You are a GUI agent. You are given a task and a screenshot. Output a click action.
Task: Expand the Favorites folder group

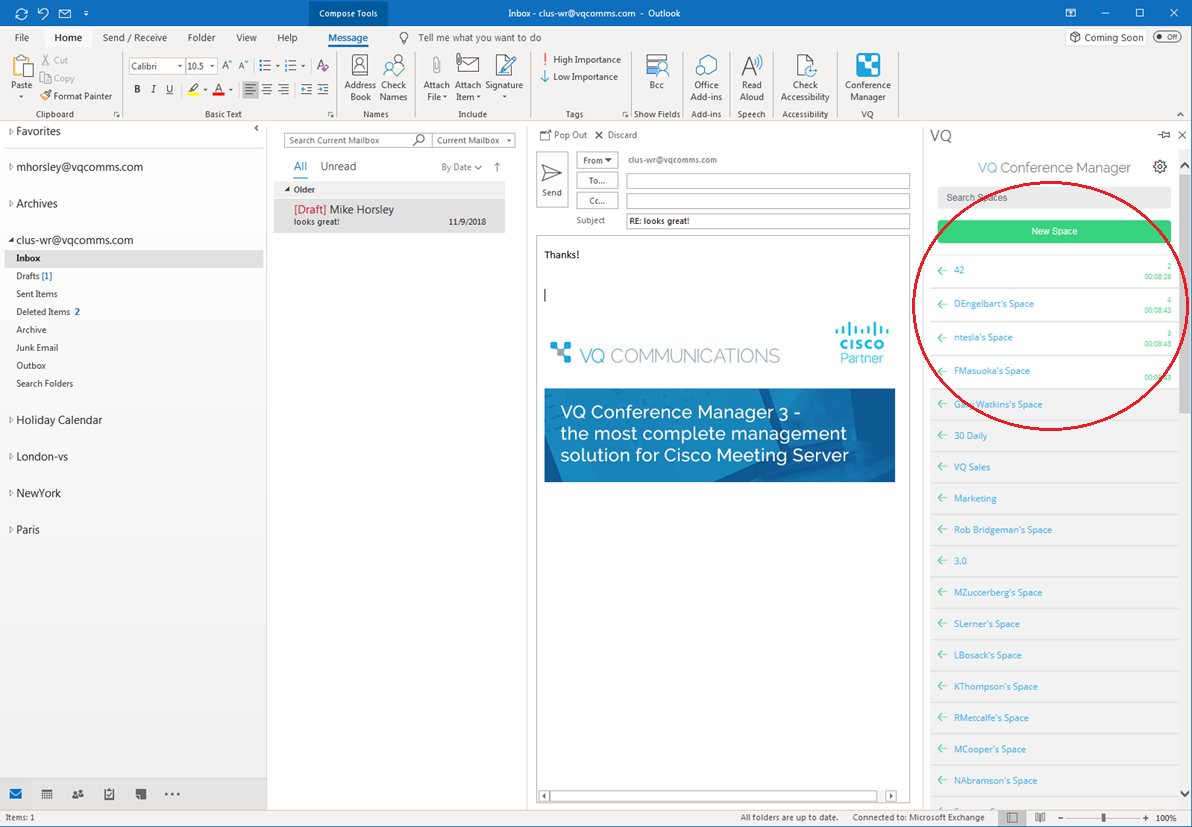click(x=11, y=131)
